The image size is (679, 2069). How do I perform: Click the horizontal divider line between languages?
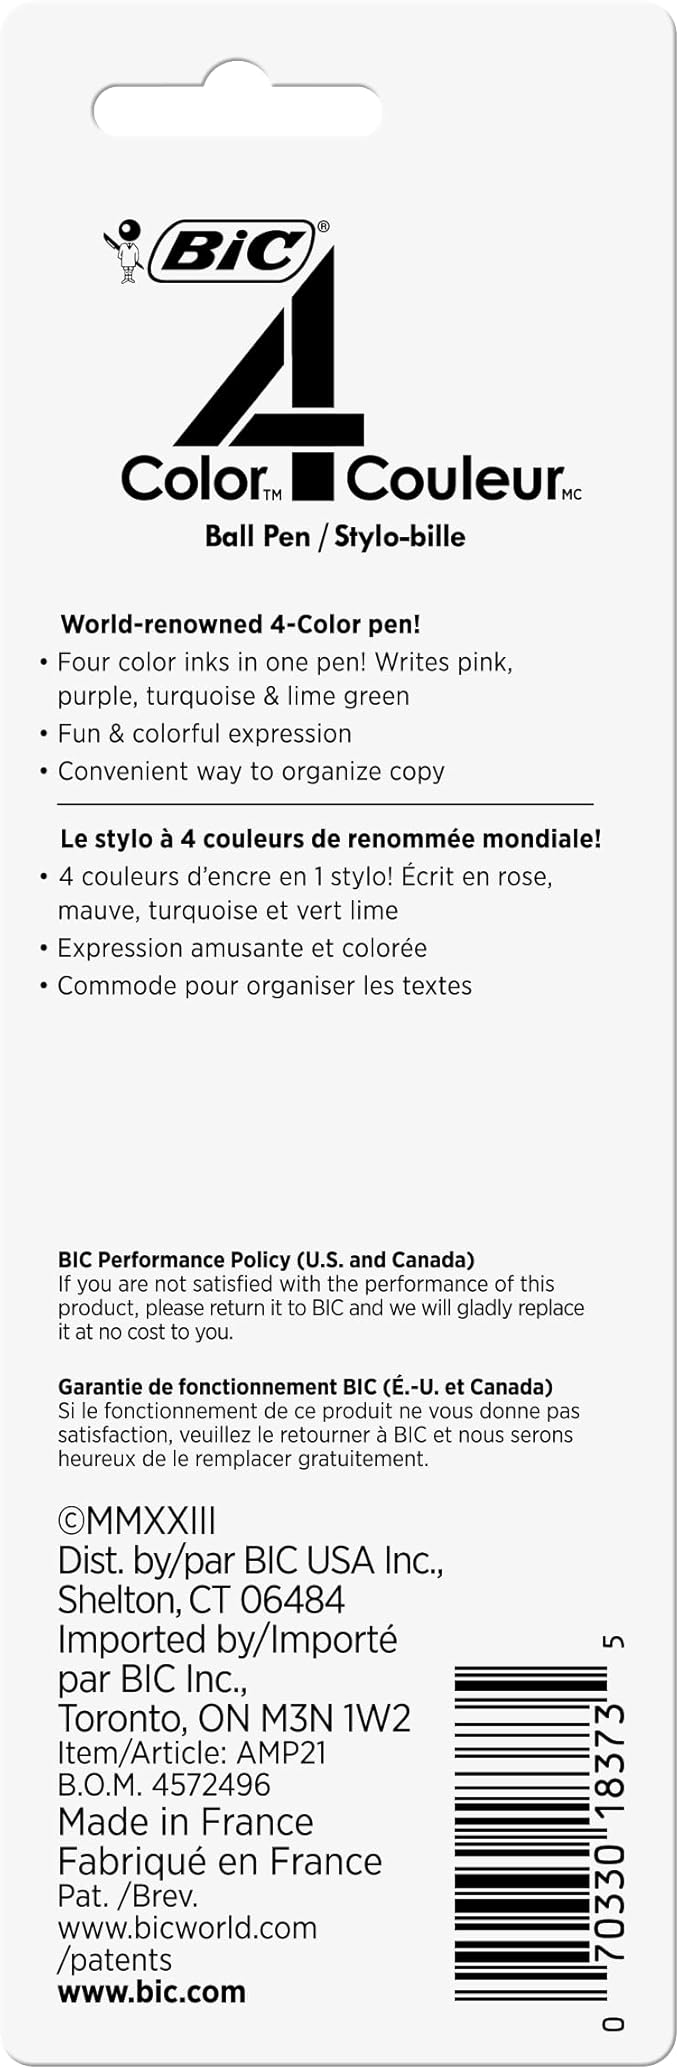pos(325,803)
